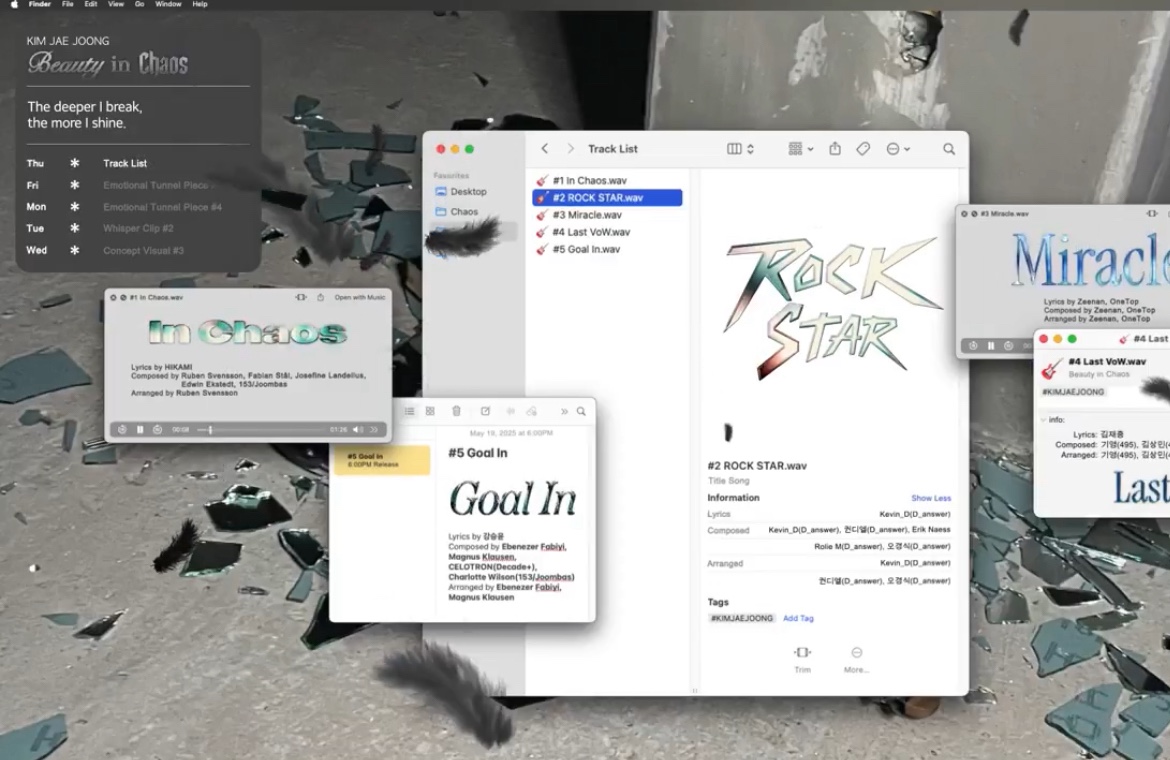Open the column view switcher dropdown

pos(740,149)
